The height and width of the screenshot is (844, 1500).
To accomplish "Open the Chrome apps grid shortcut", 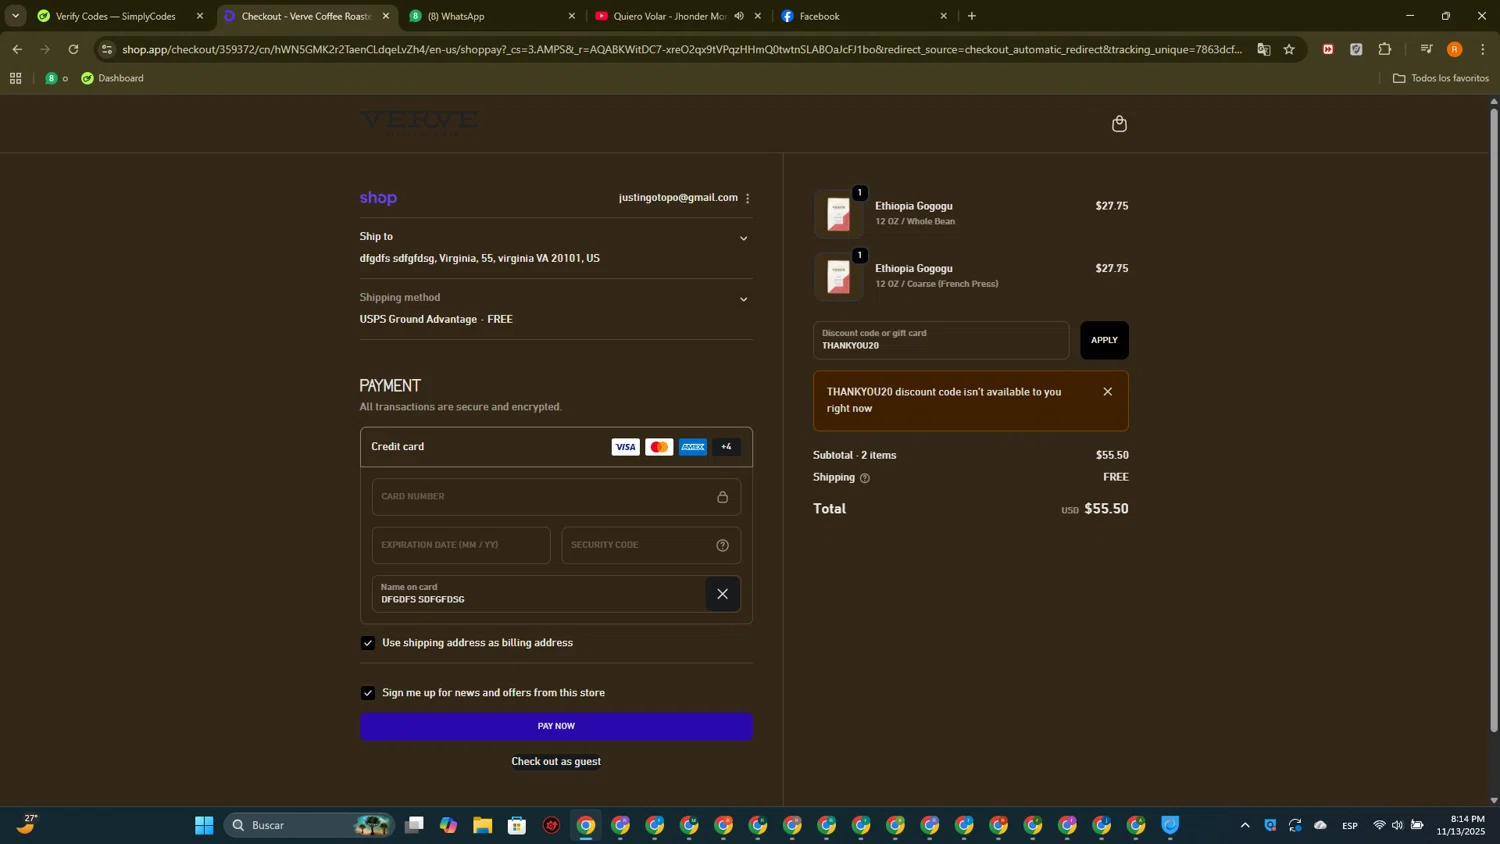I will point(15,78).
